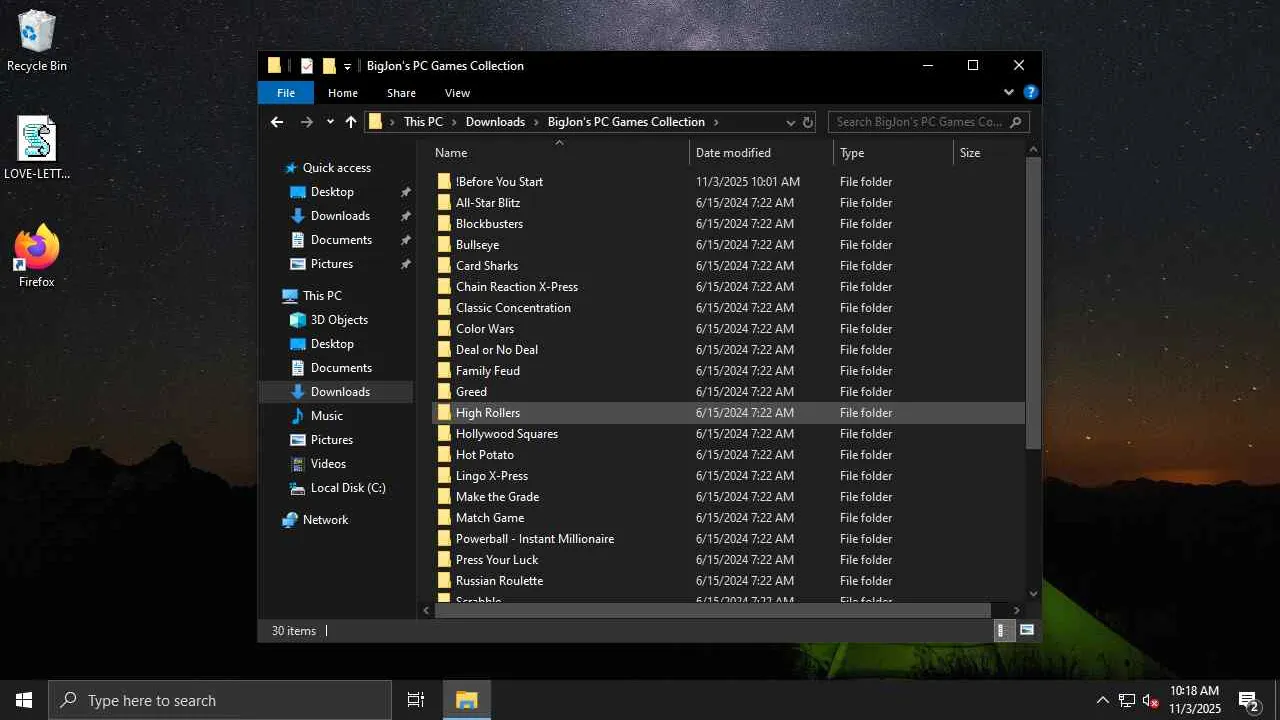Sort by the Name column header
Viewport: 1280px width, 720px height.
[x=560, y=153]
